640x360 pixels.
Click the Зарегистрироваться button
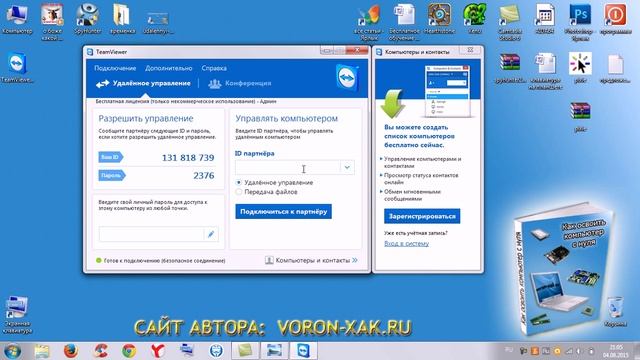pyautogui.click(x=422, y=216)
